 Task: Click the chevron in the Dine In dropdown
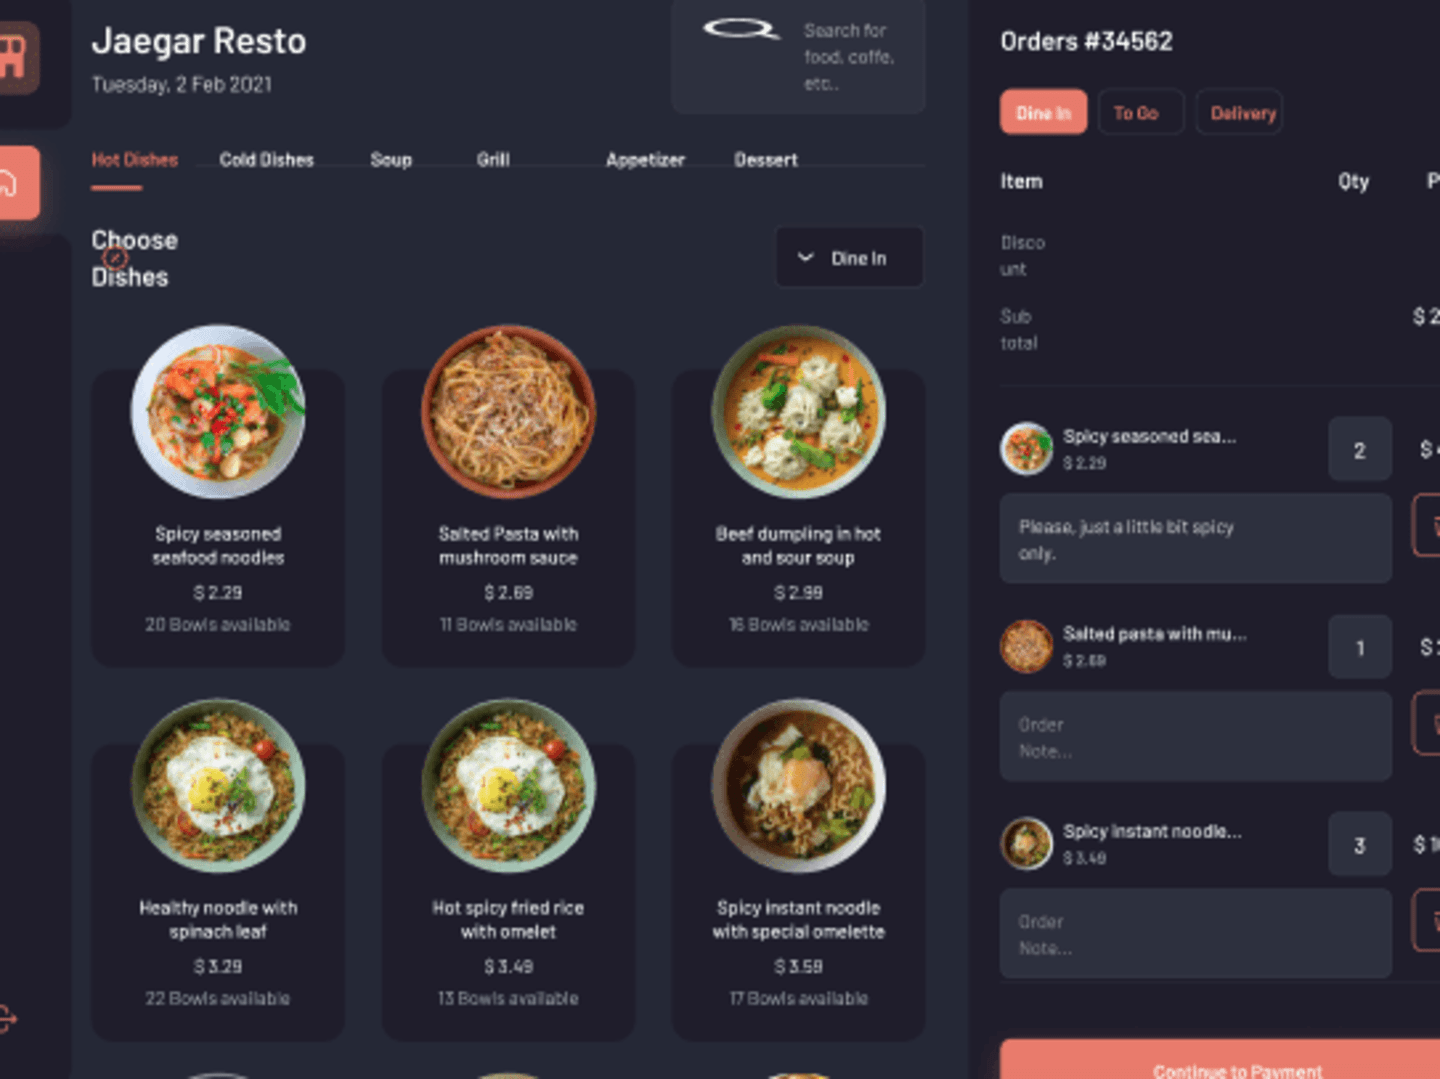coord(805,258)
